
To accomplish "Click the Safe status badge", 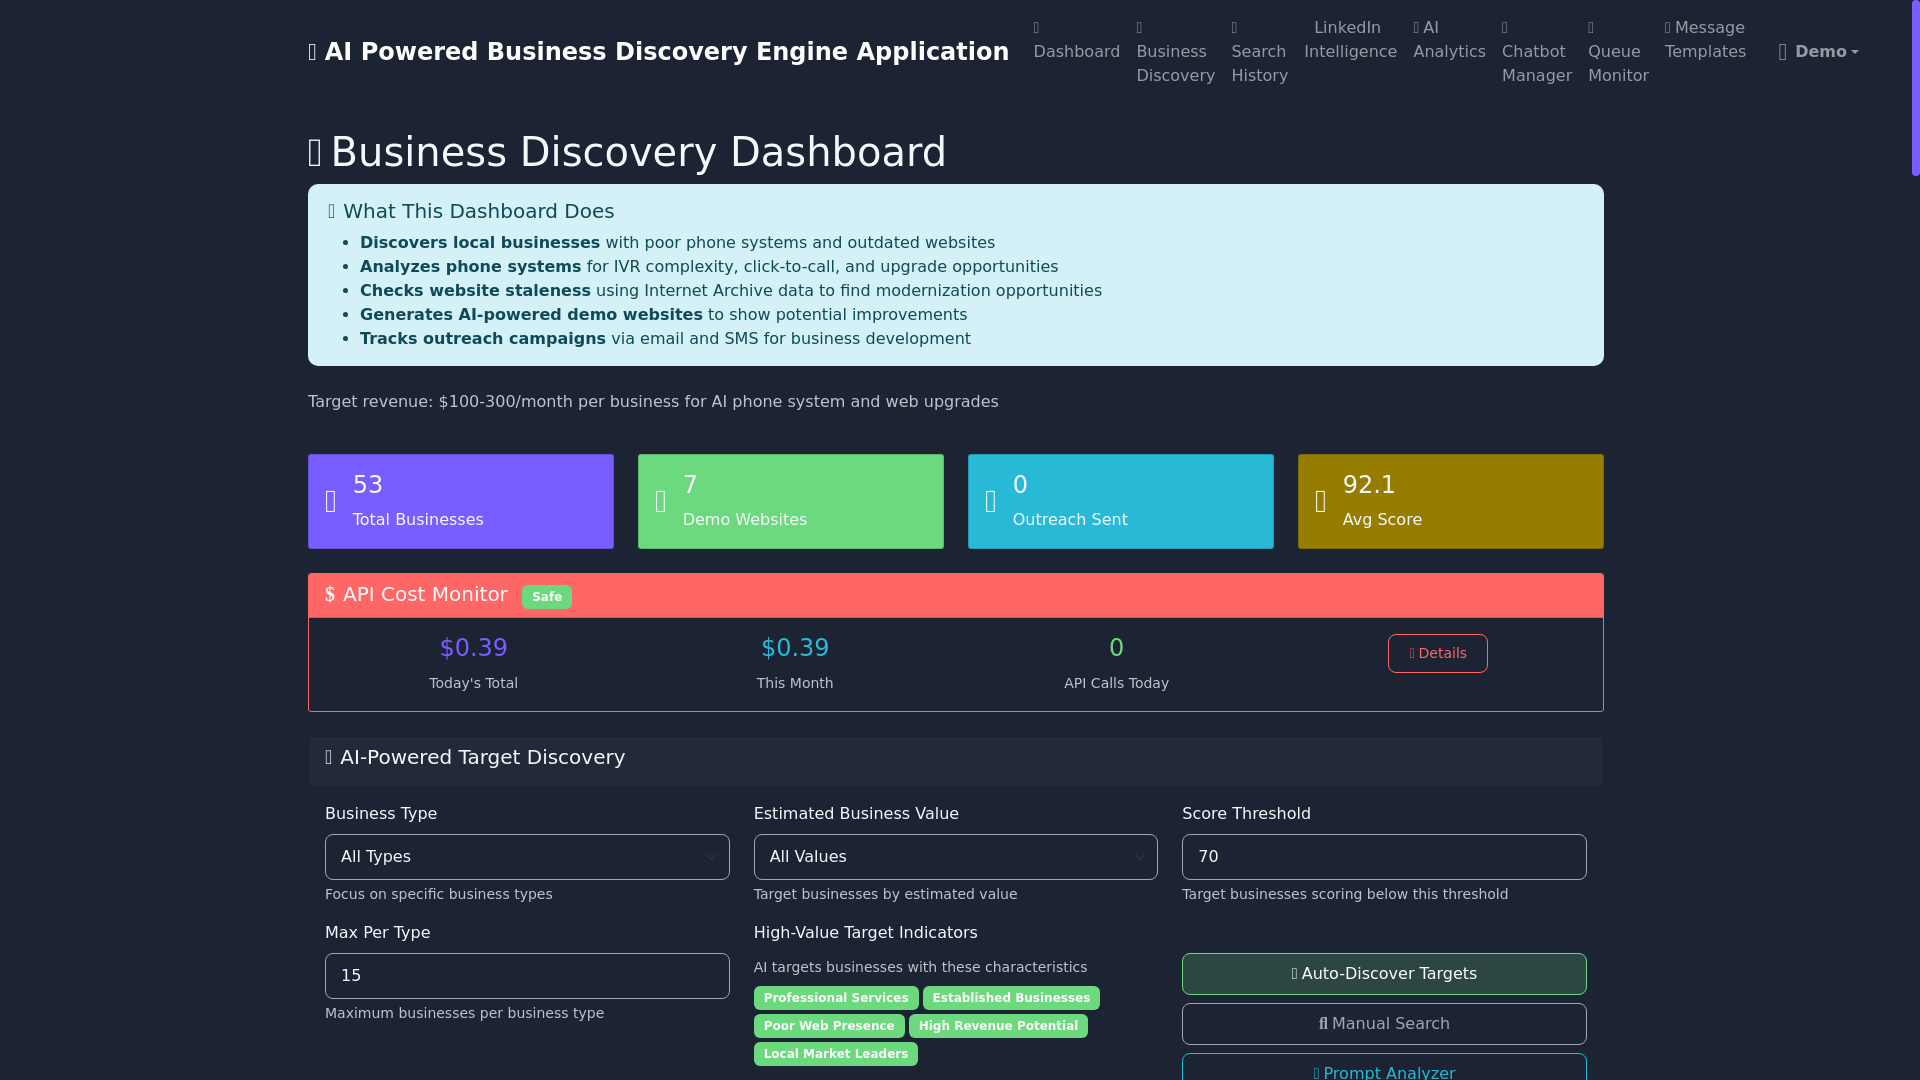I will pos(547,597).
